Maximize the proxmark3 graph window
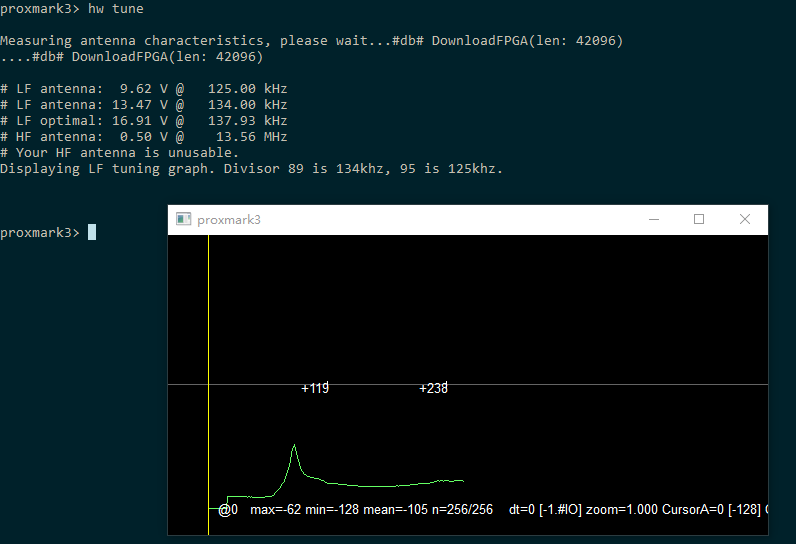The image size is (796, 544). tap(699, 219)
